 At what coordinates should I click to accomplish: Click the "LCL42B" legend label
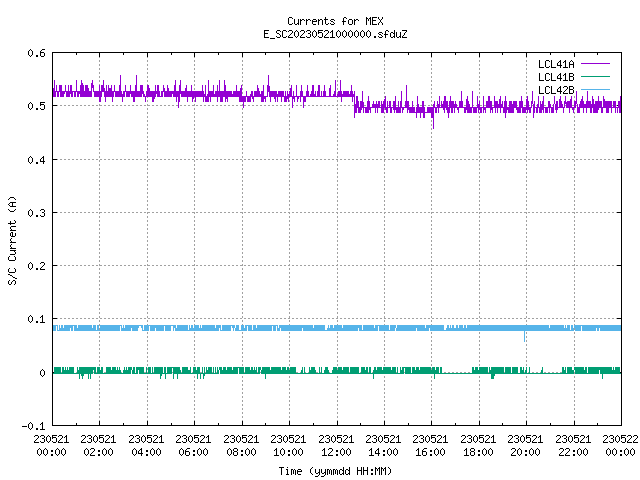pyautogui.click(x=556, y=90)
